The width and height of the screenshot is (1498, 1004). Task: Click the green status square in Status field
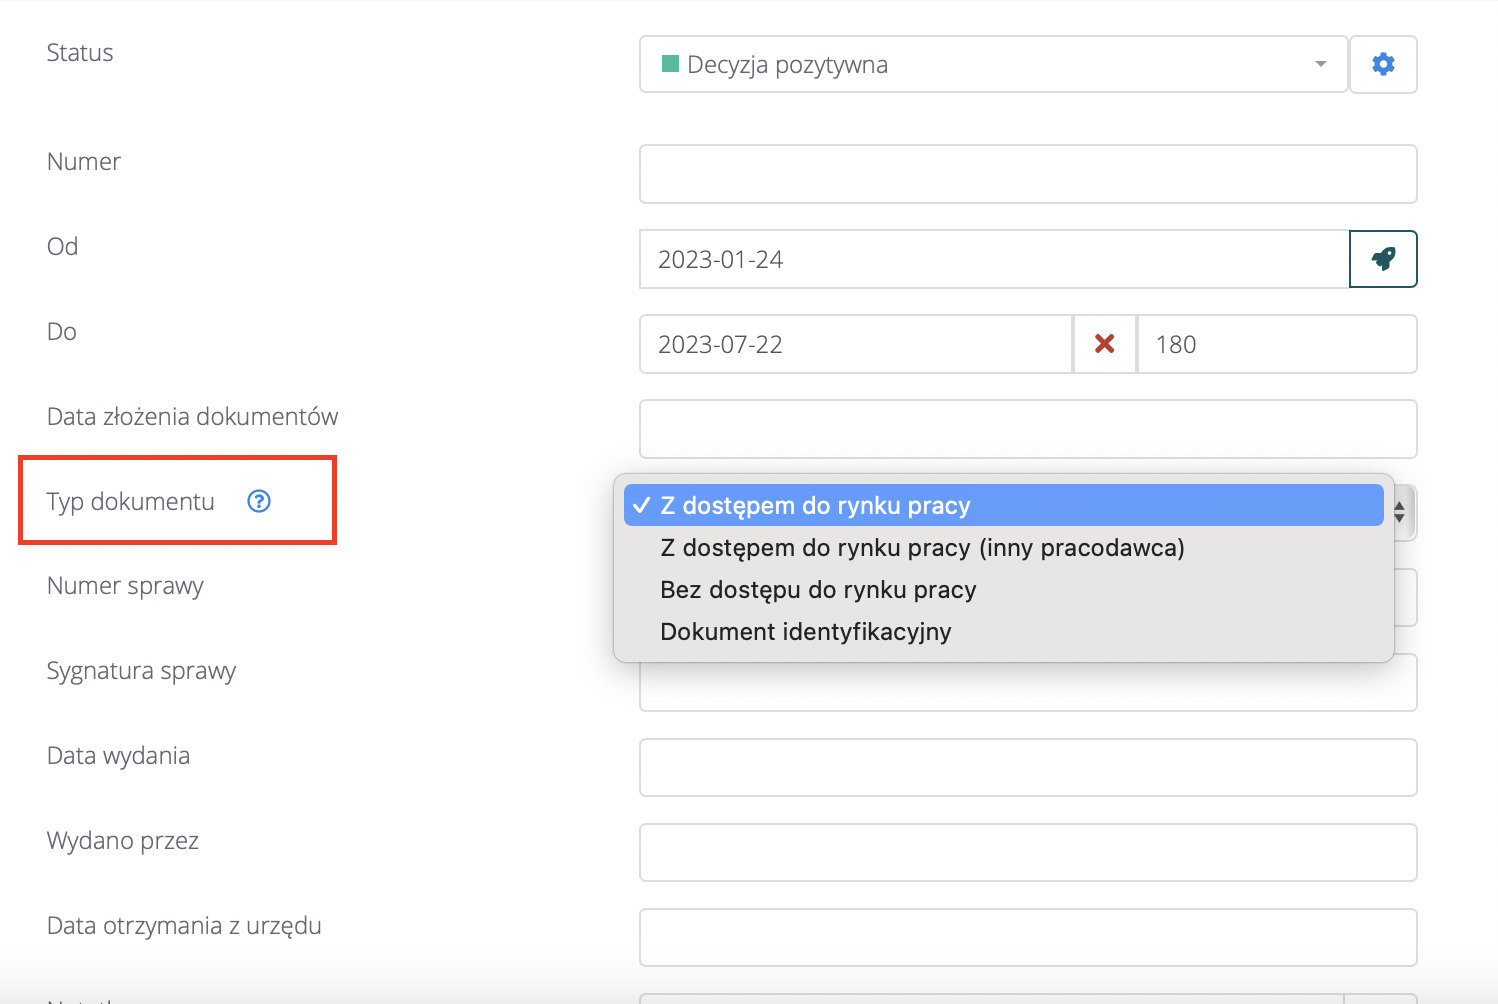(x=670, y=64)
